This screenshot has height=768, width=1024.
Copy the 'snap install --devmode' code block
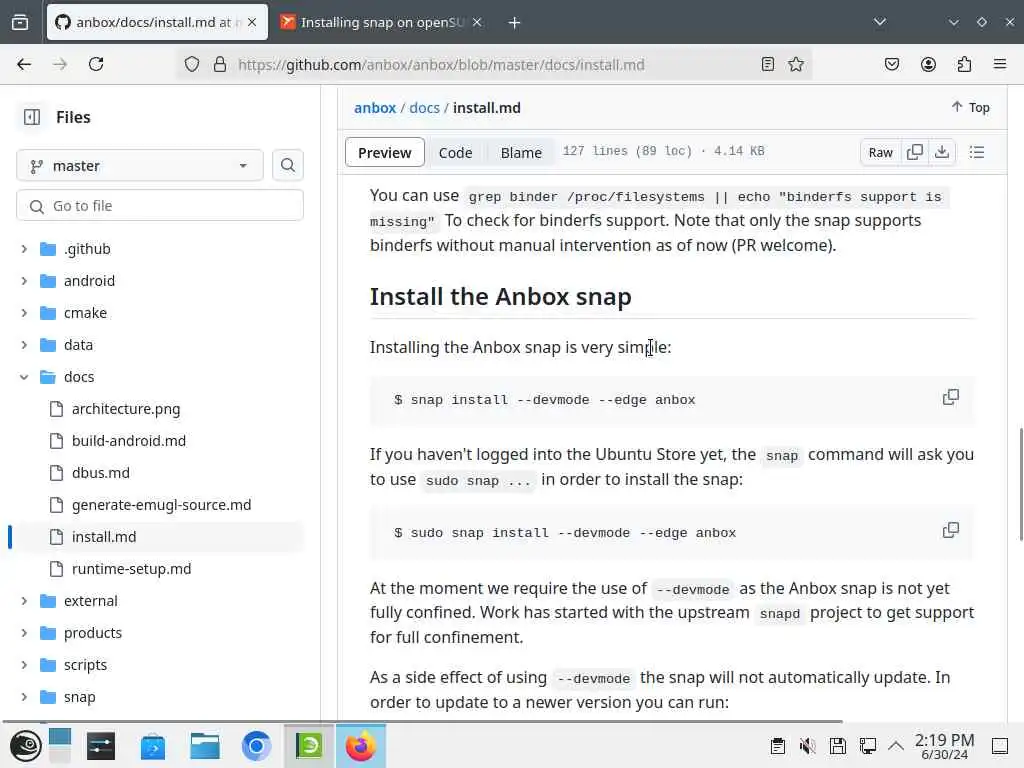[951, 397]
